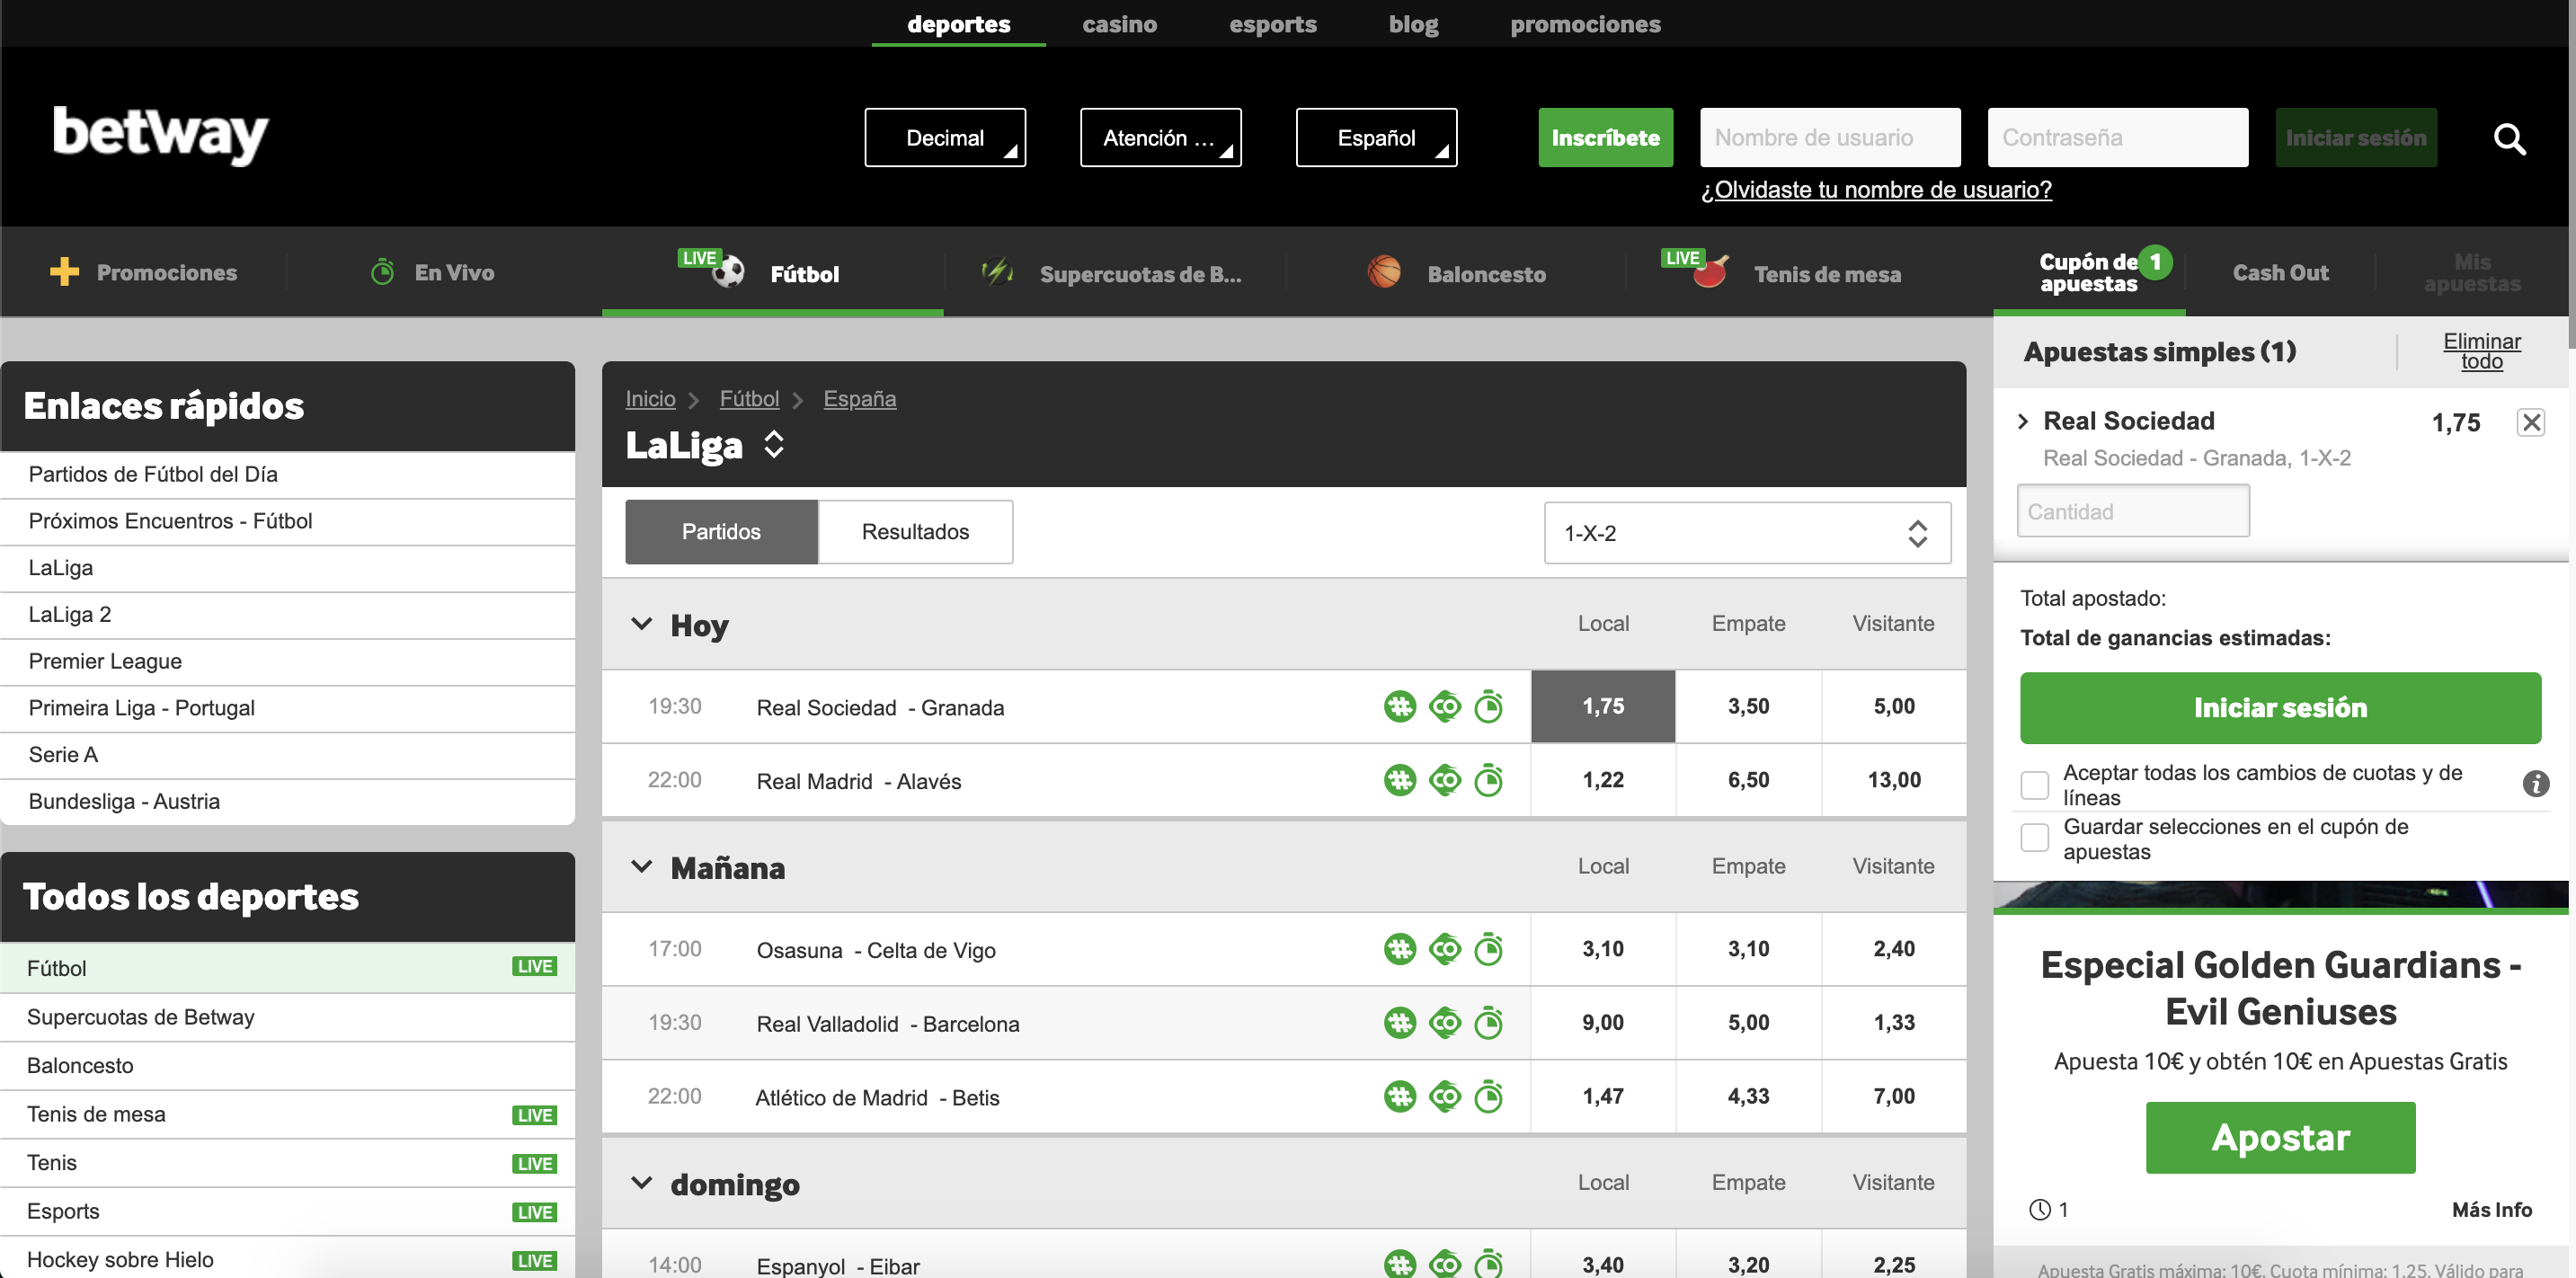Click the green Apostar promo button
2576x1278 pixels.
coord(2280,1138)
